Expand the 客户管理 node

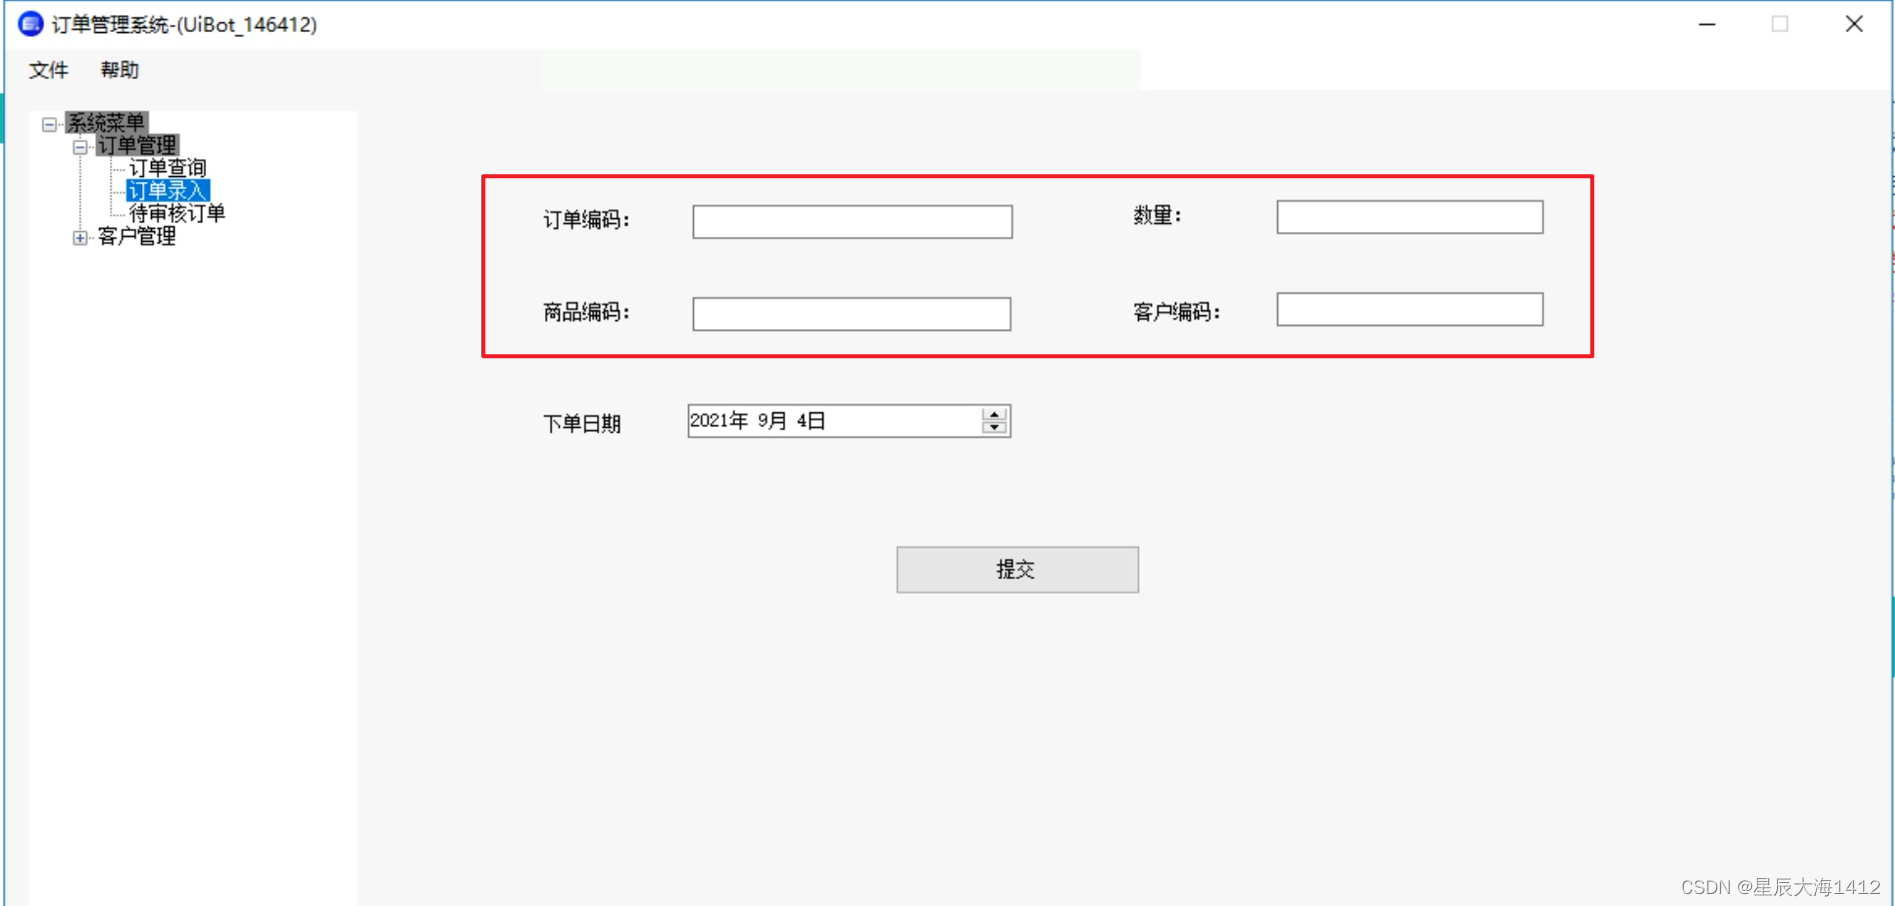pos(79,238)
